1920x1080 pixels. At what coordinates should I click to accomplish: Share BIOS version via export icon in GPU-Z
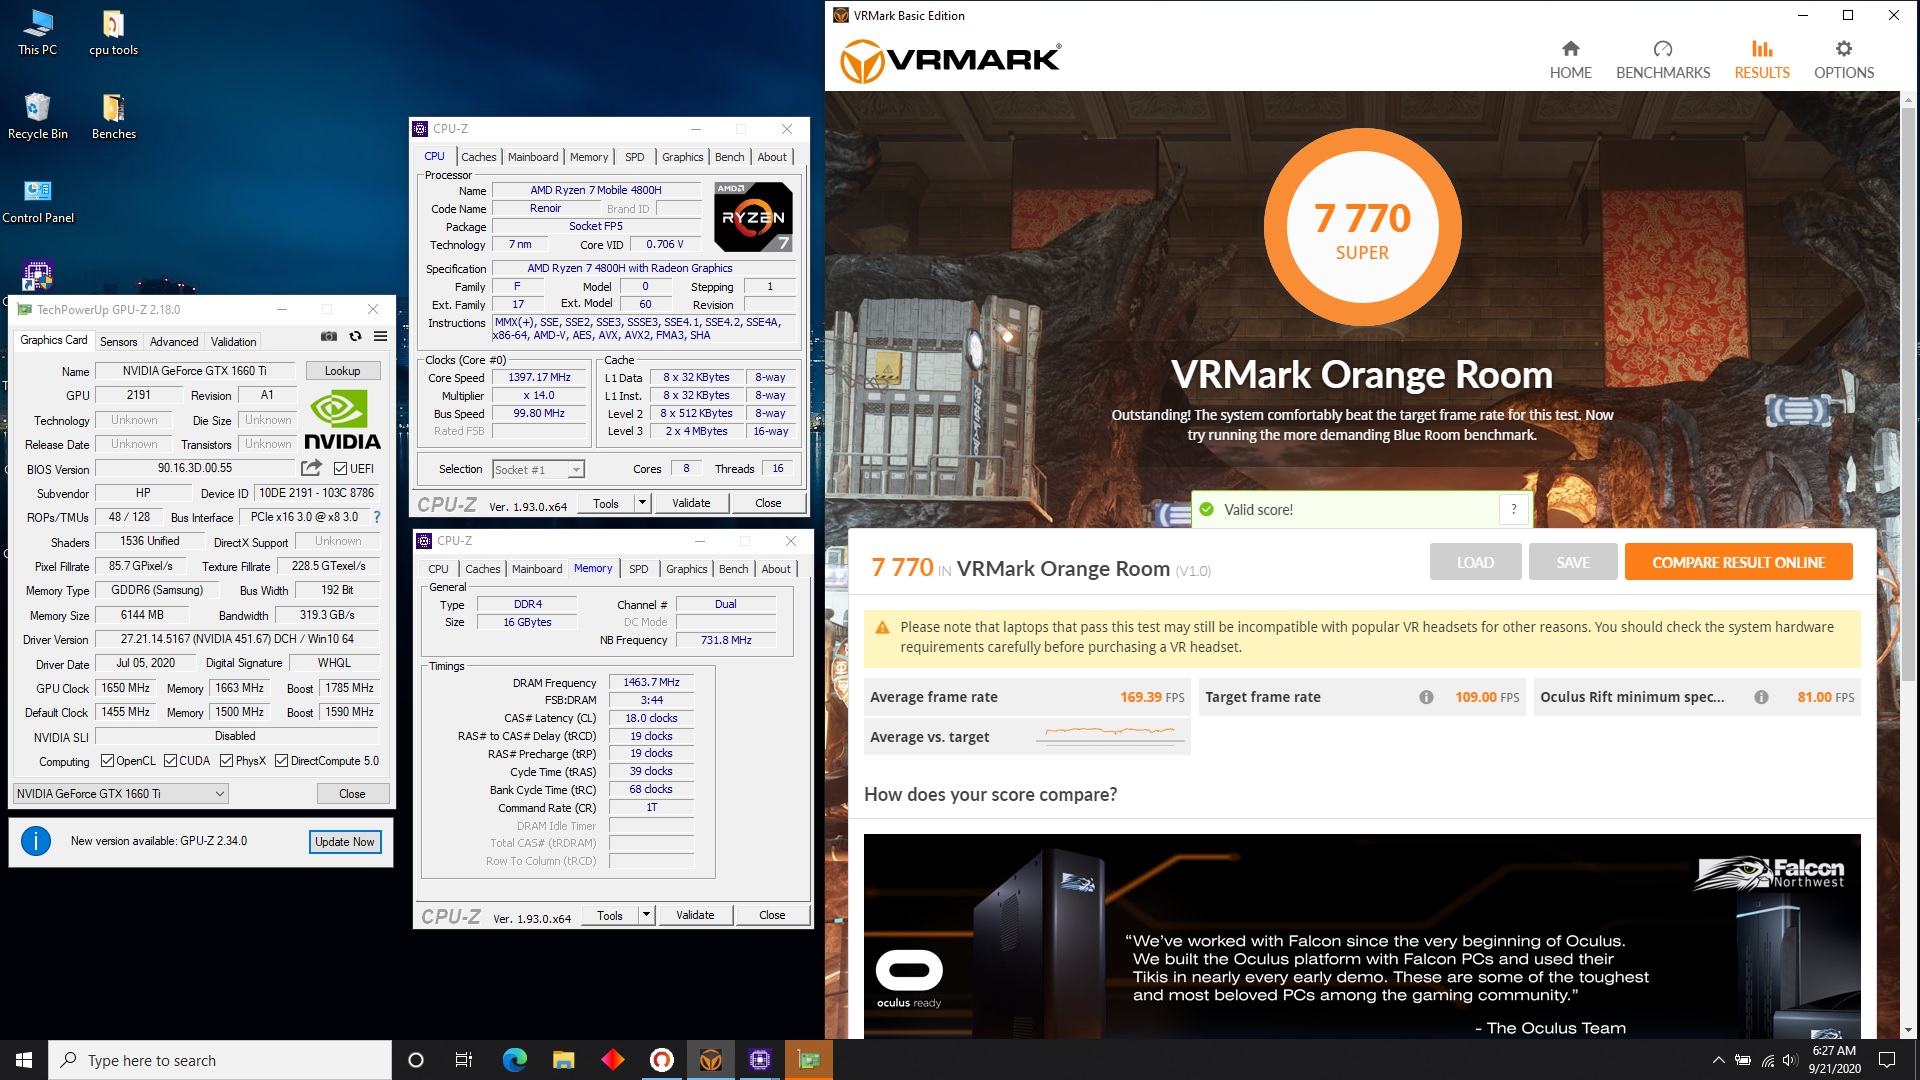point(312,468)
